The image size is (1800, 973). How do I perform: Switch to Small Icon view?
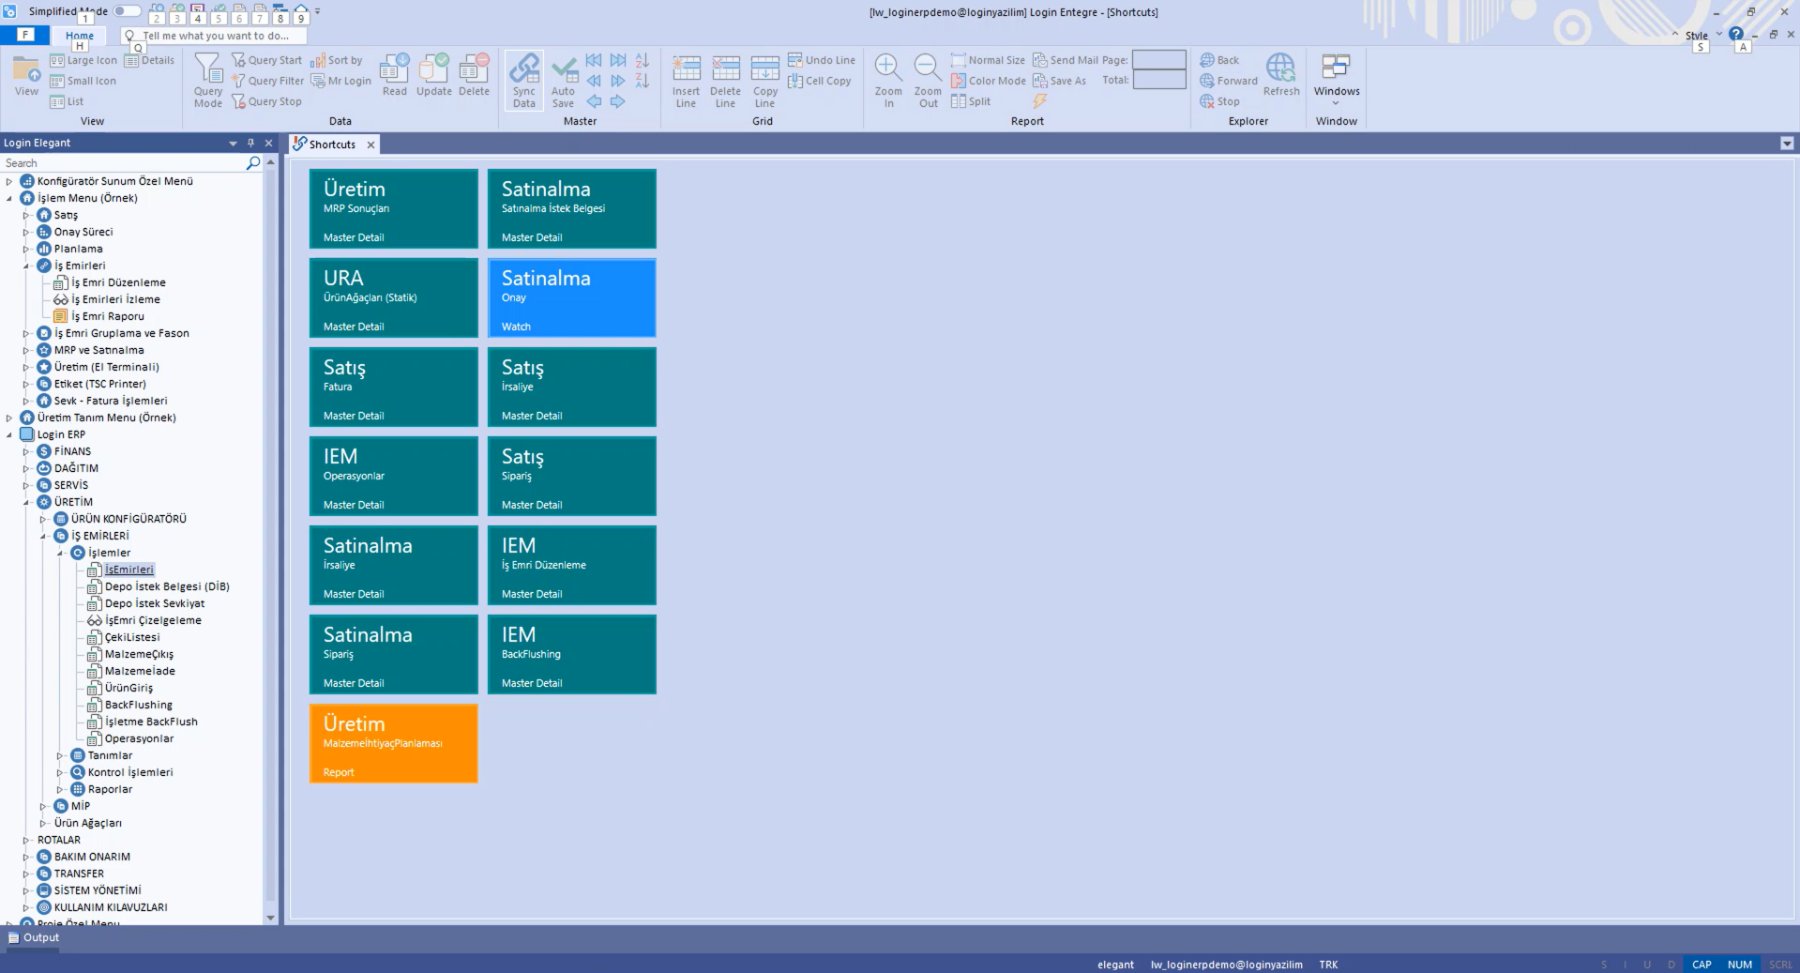click(x=83, y=81)
